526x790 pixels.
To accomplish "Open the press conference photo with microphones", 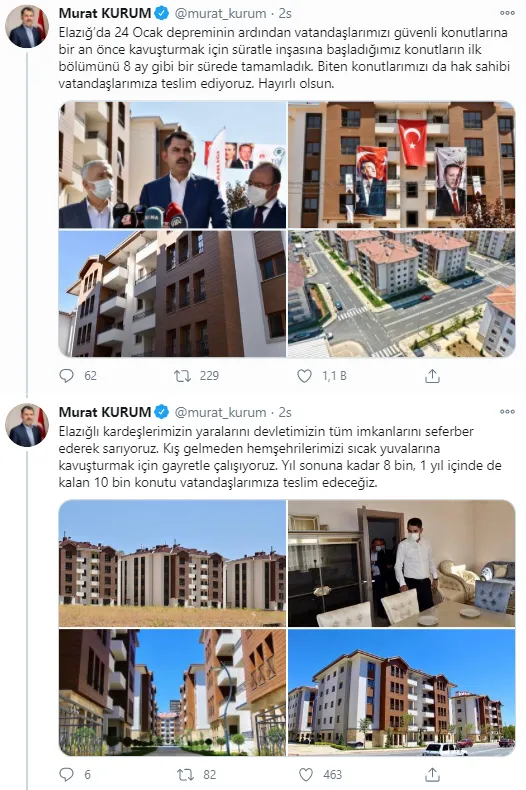I will [172, 165].
